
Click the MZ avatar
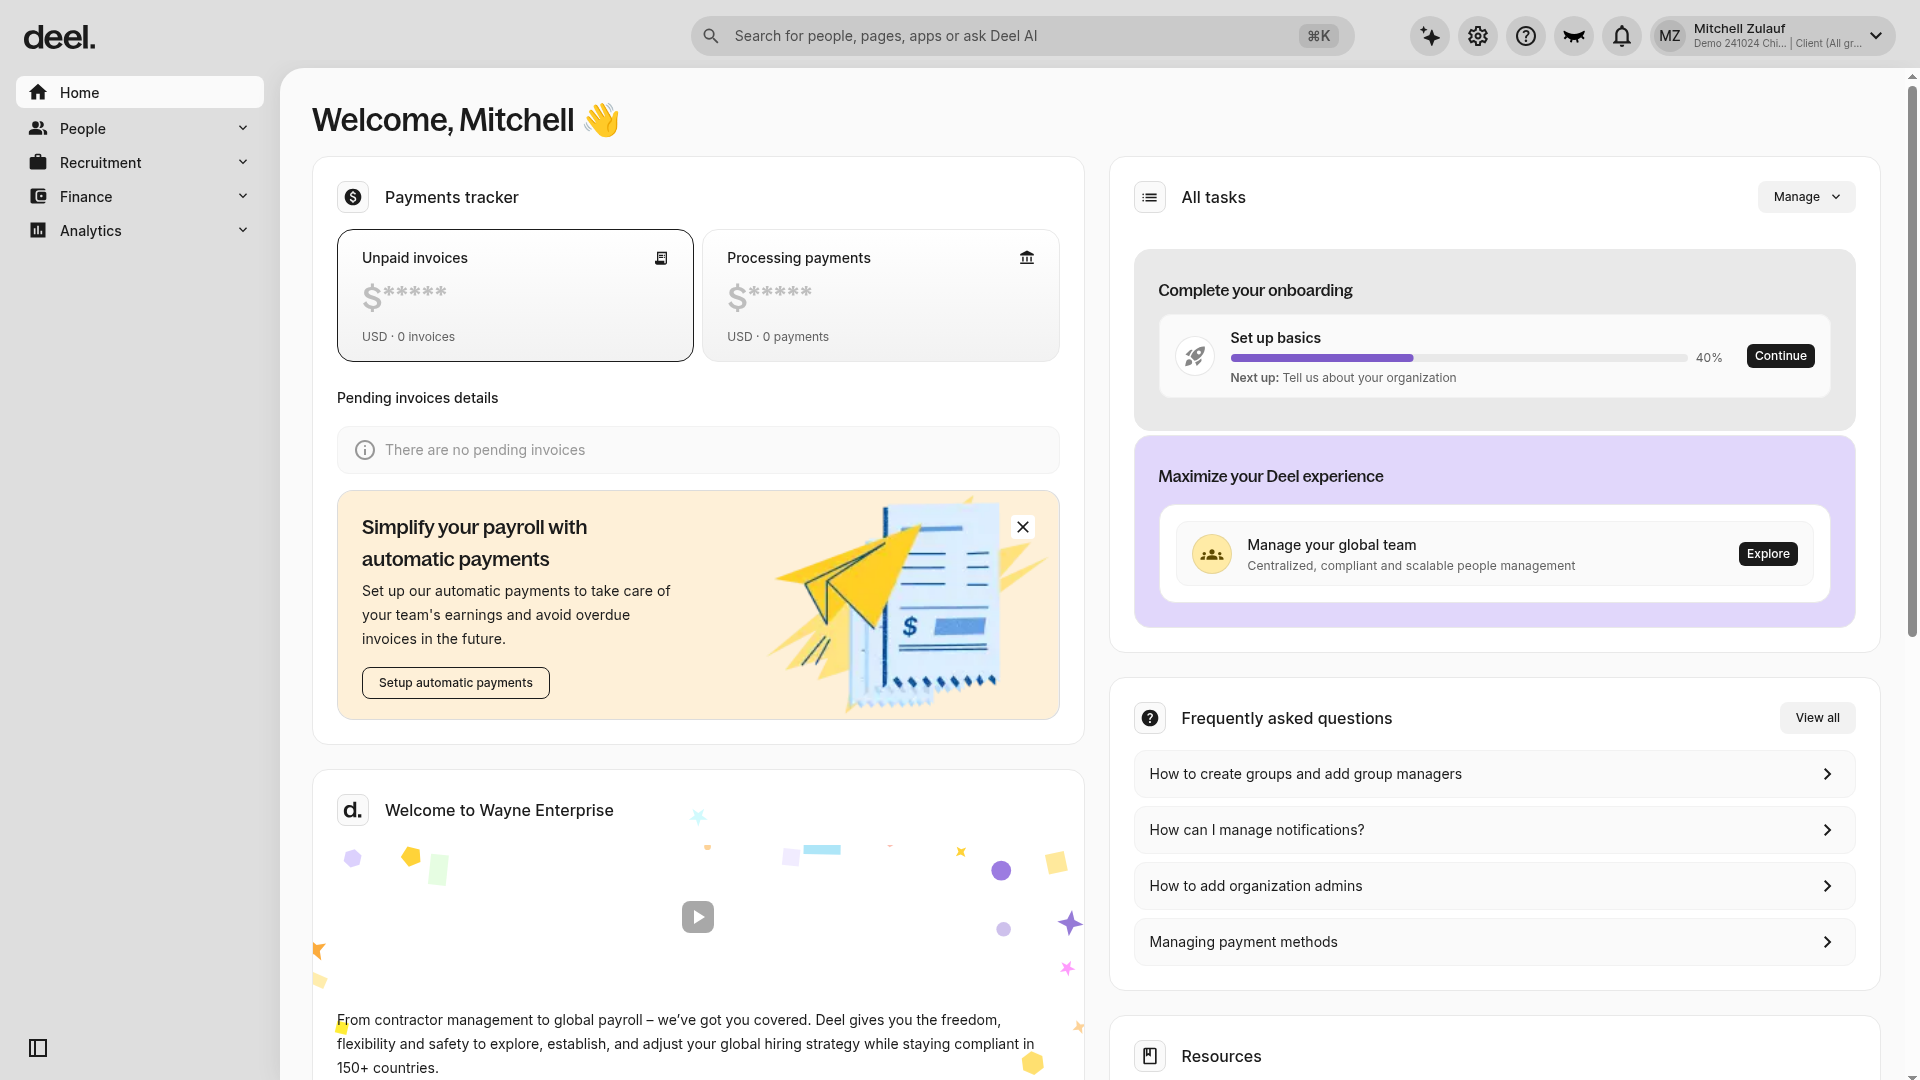(x=1670, y=36)
